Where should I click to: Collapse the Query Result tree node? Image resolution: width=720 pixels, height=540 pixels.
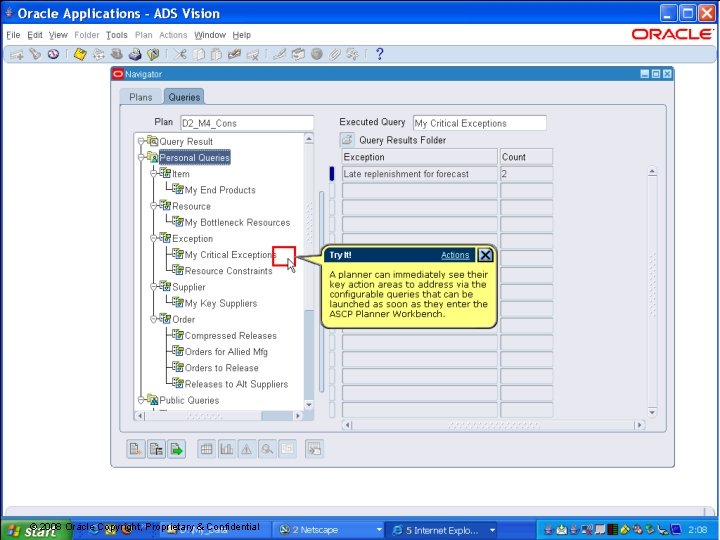click(x=141, y=141)
